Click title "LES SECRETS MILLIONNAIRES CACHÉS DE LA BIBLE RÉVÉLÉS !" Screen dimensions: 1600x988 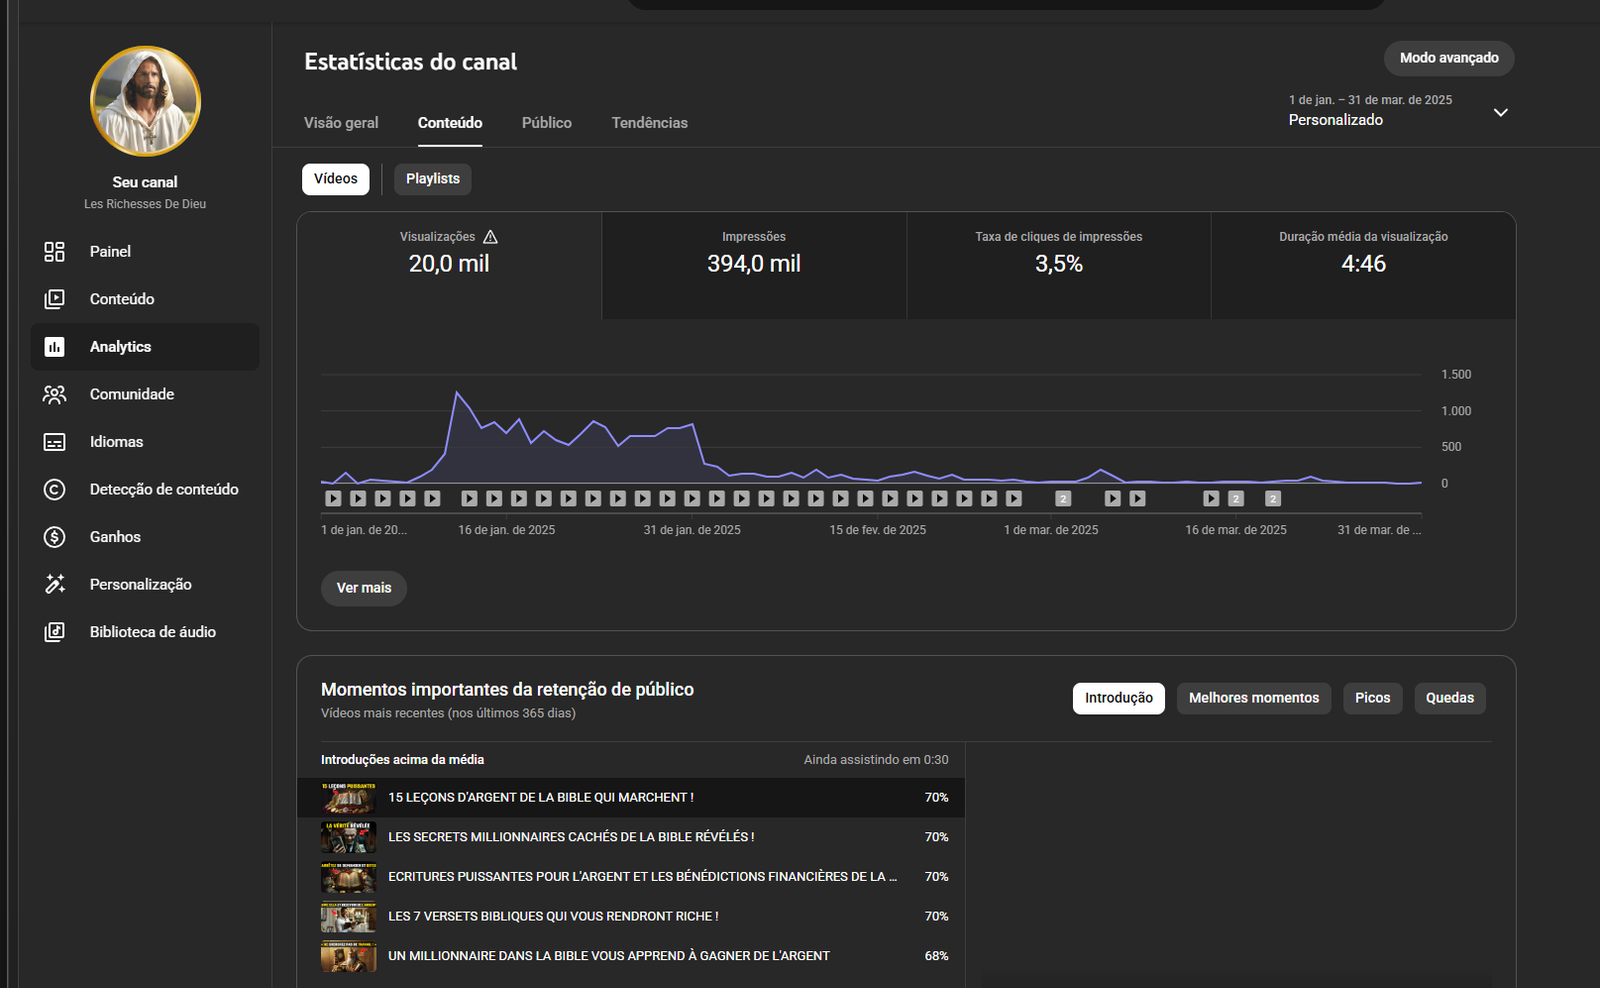pyautogui.click(x=571, y=837)
